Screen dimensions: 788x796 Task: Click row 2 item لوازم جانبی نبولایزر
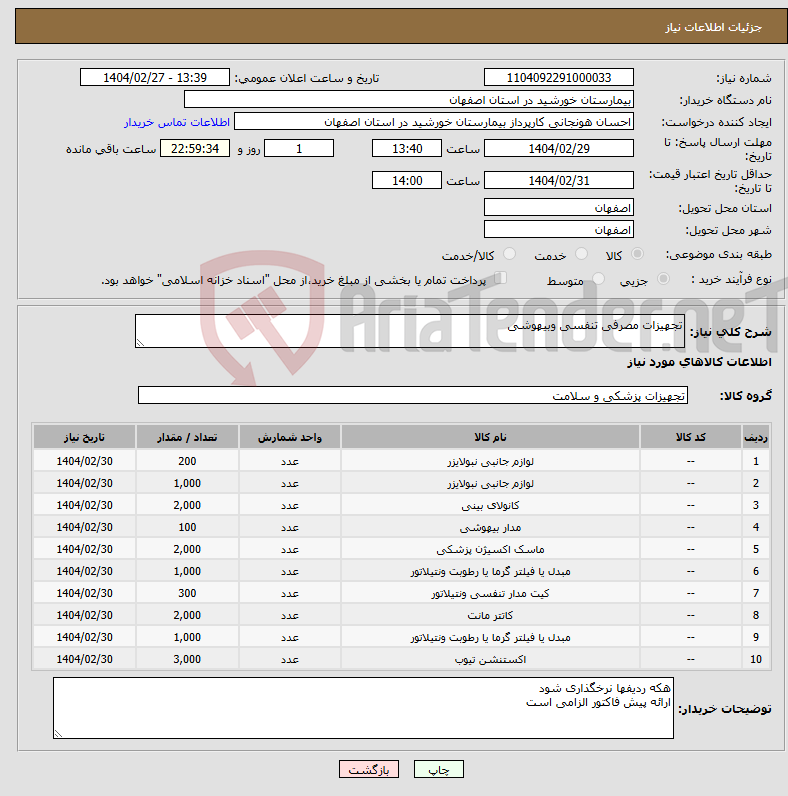click(x=490, y=483)
